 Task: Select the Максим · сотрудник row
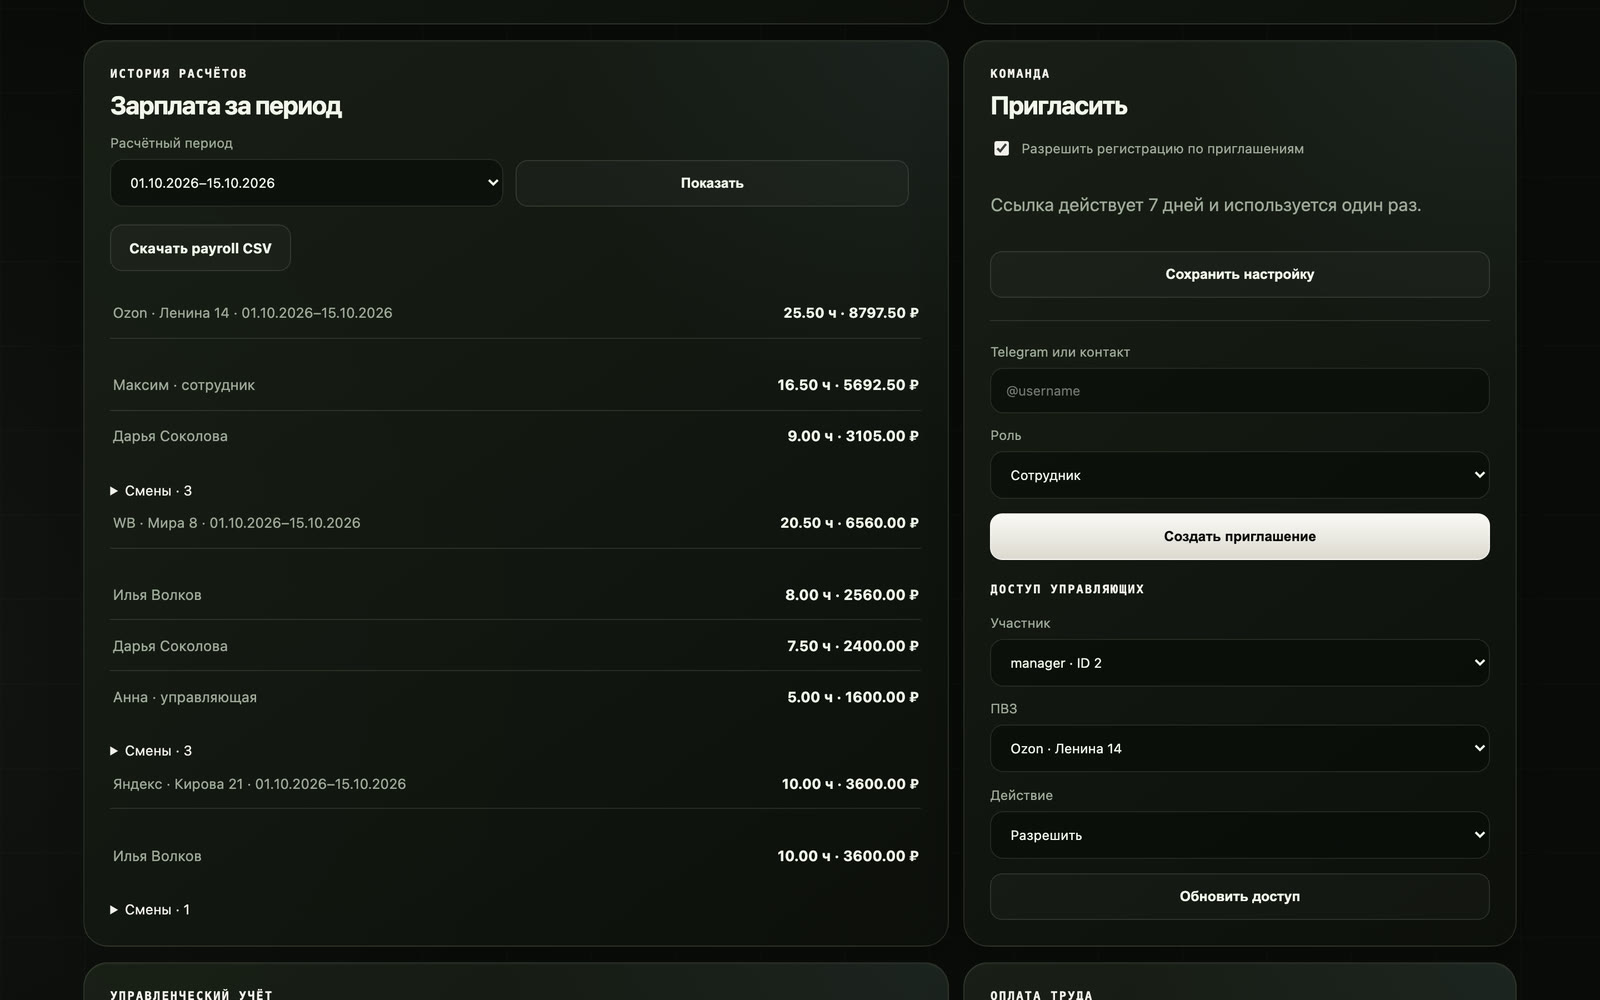pos(515,385)
